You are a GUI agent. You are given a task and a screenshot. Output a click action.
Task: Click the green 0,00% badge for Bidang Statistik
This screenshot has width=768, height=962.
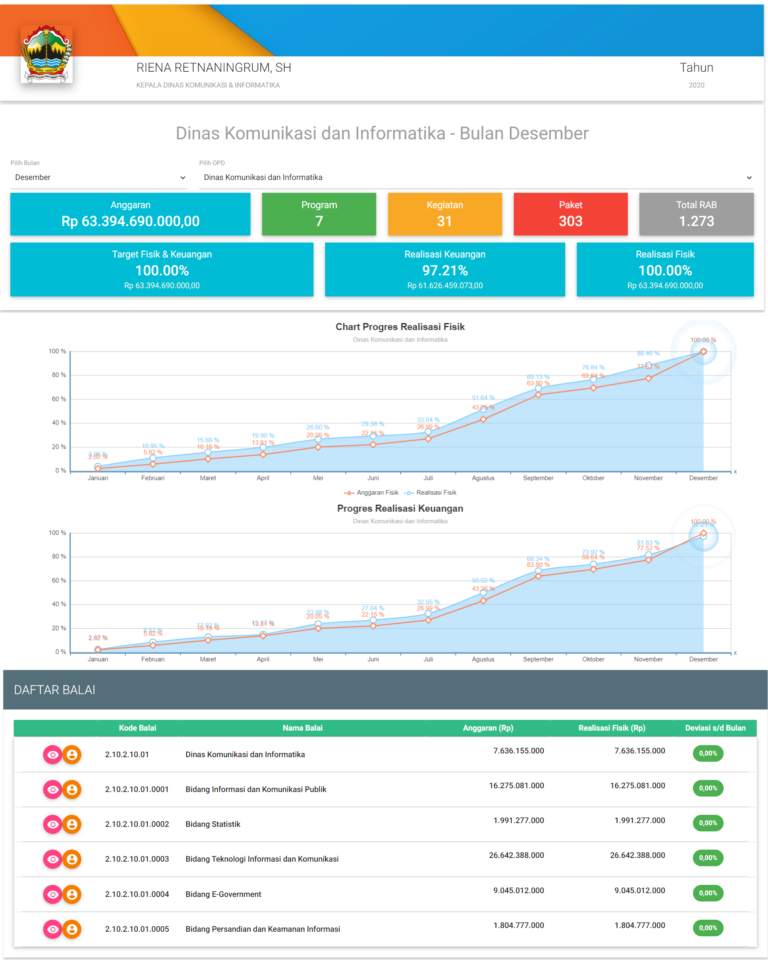pyautogui.click(x=708, y=823)
